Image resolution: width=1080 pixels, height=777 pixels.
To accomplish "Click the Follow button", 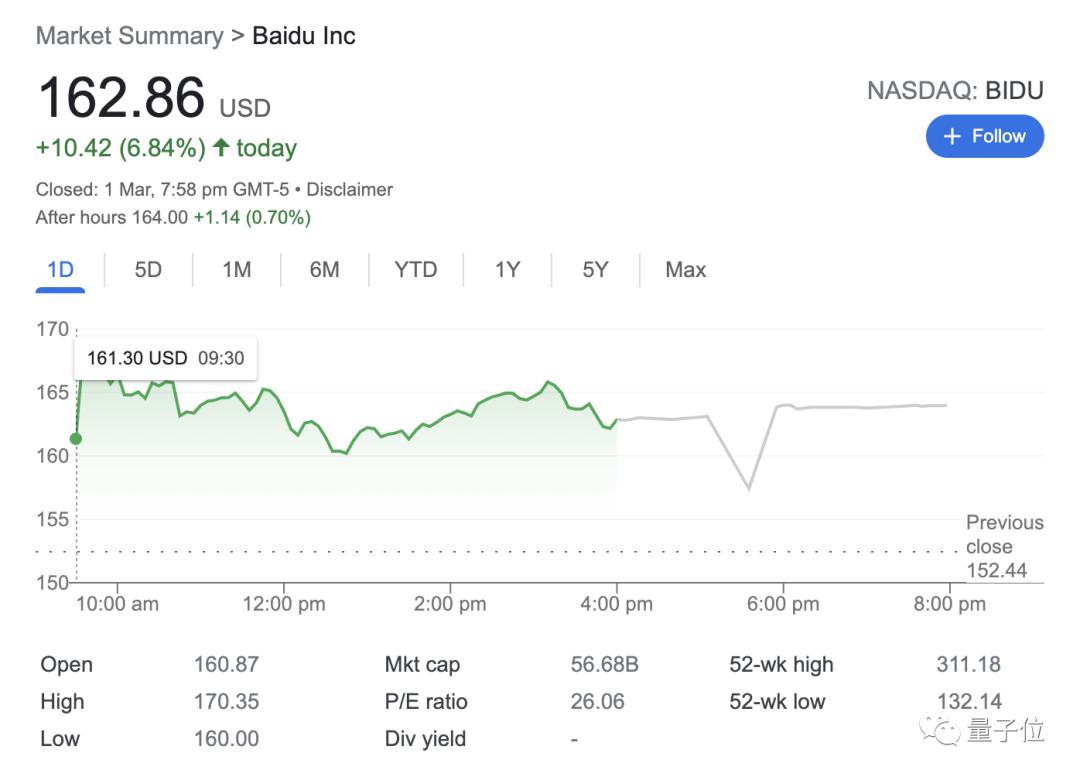I will pyautogui.click(x=984, y=136).
